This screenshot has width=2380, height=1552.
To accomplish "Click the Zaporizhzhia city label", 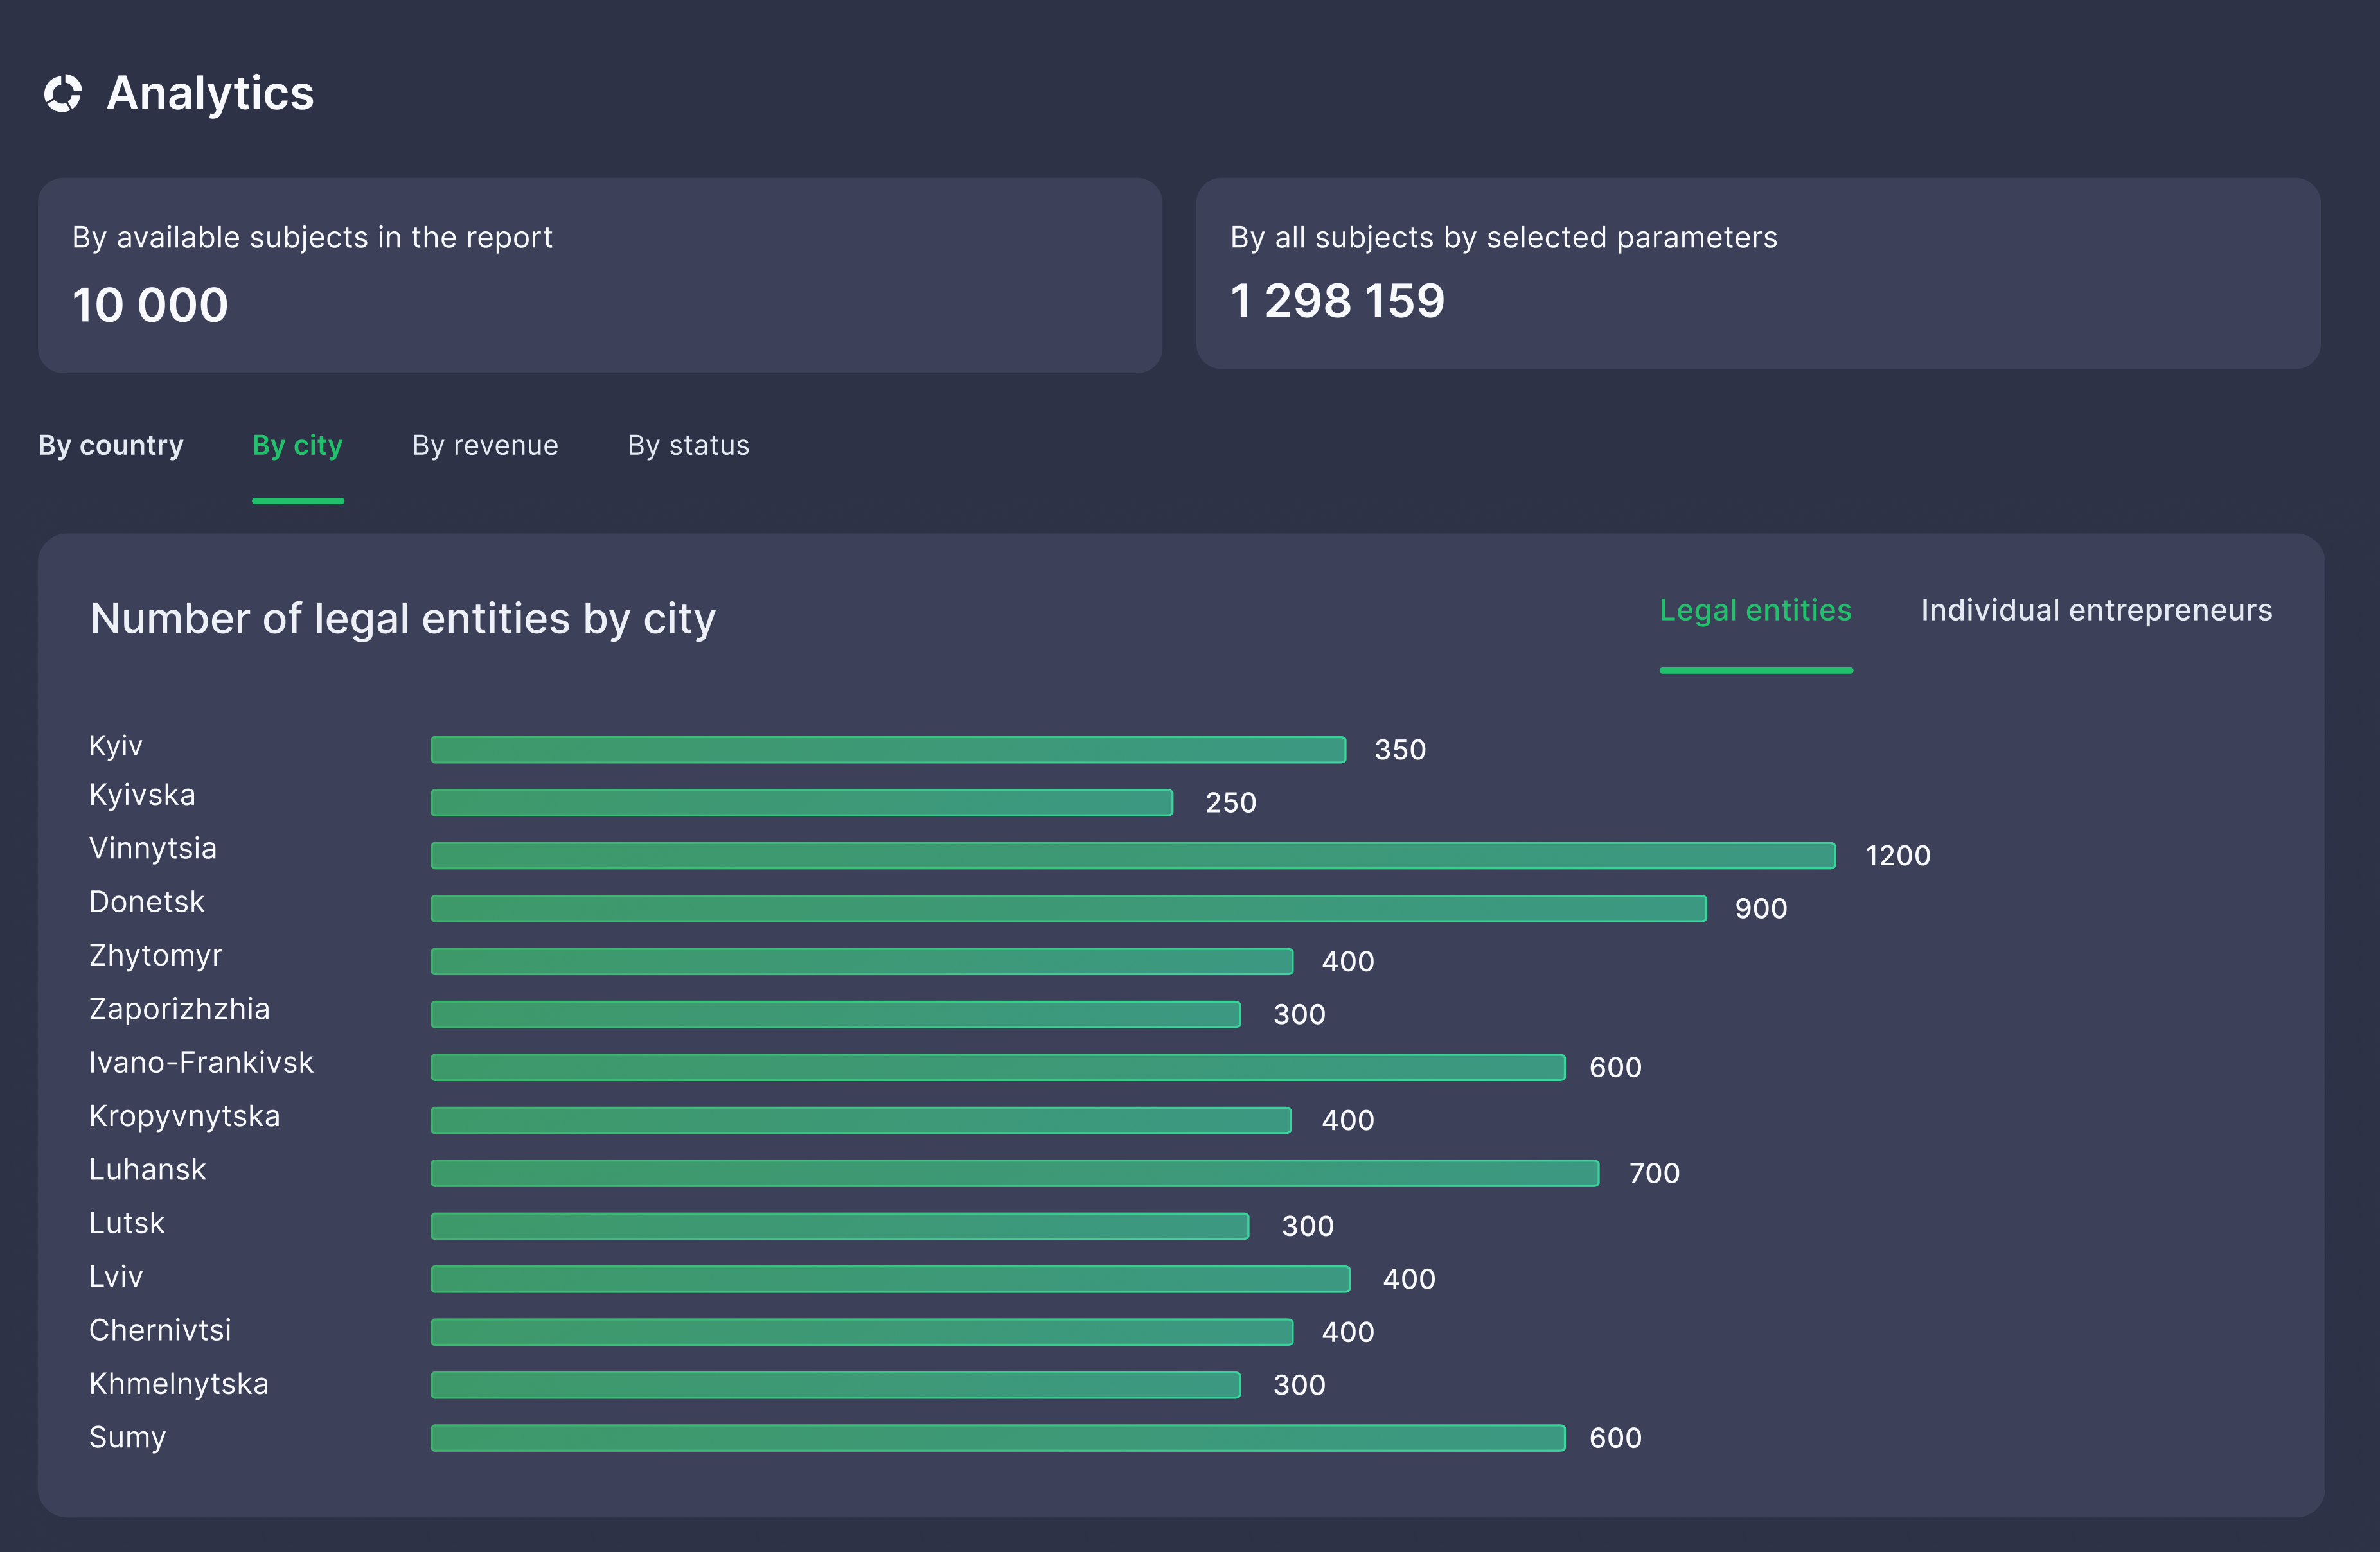I will click(x=179, y=1009).
